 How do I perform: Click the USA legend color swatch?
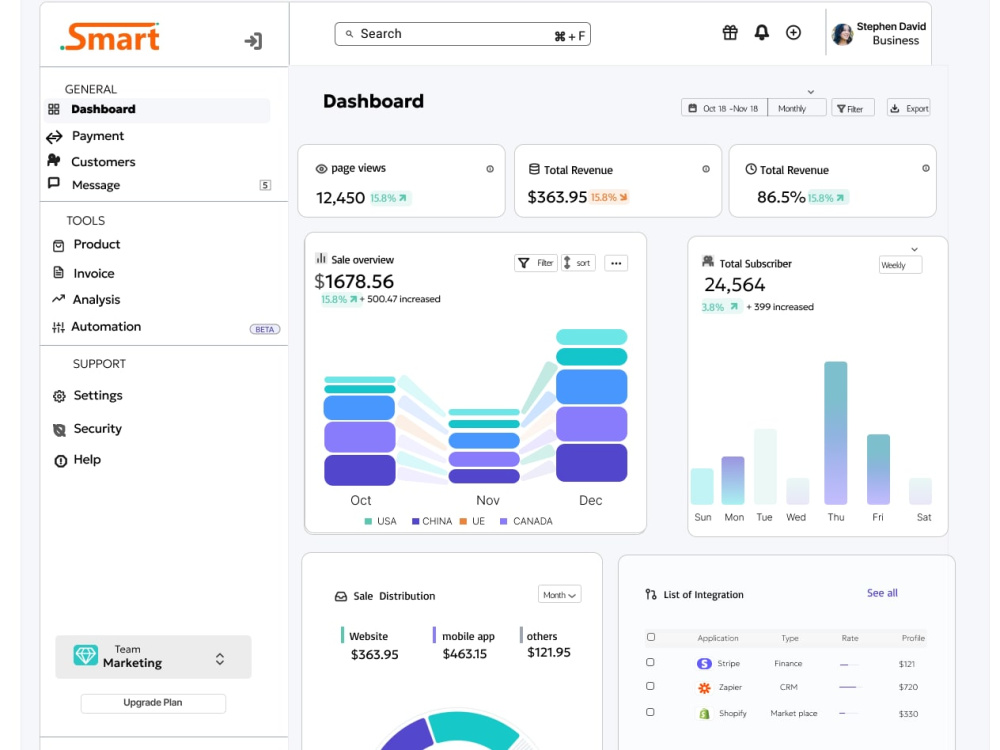[368, 522]
